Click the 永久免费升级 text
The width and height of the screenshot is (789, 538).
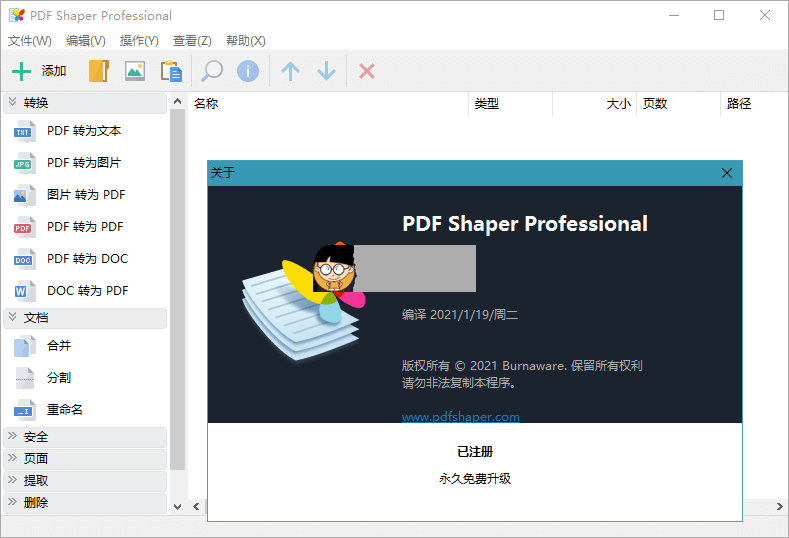[x=475, y=479]
